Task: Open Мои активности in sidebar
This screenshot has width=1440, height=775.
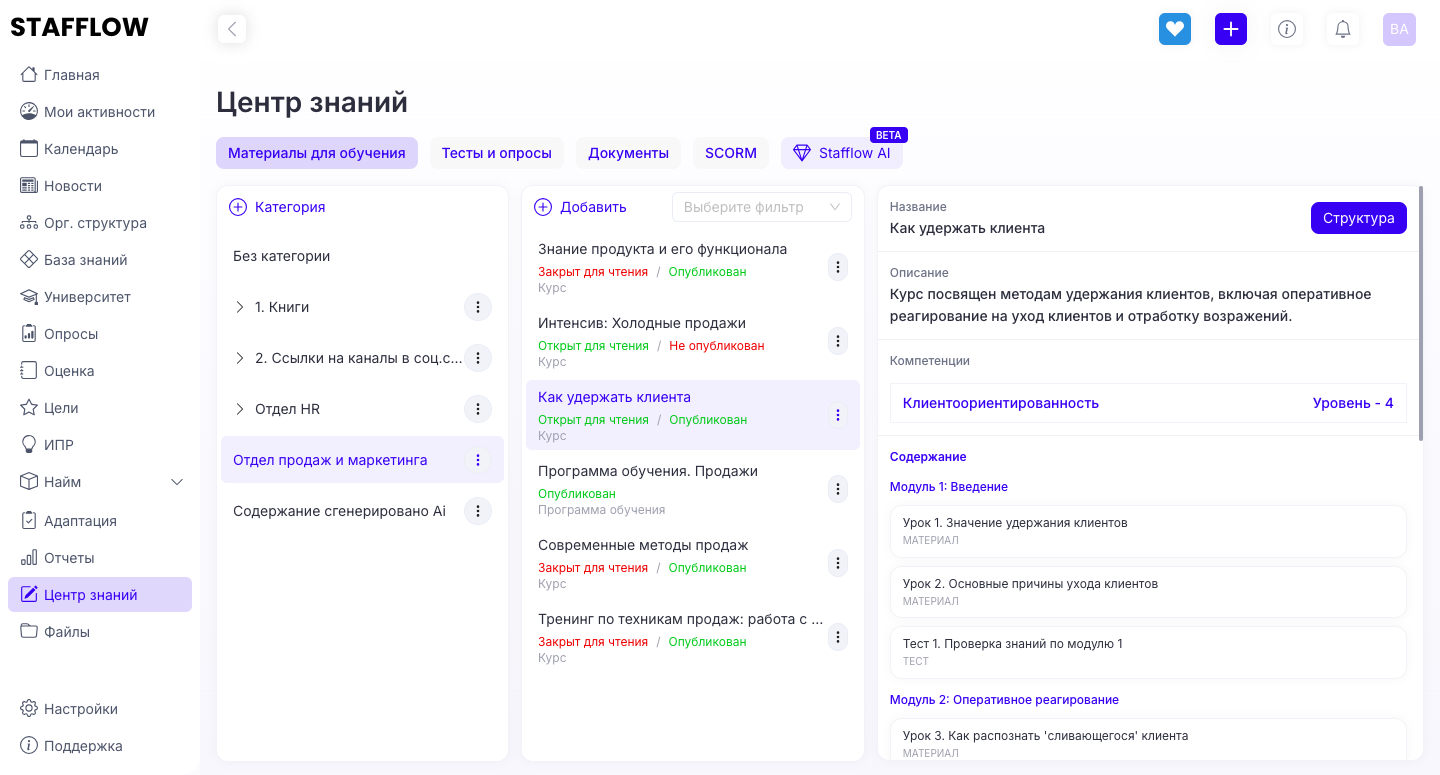Action: click(x=100, y=112)
